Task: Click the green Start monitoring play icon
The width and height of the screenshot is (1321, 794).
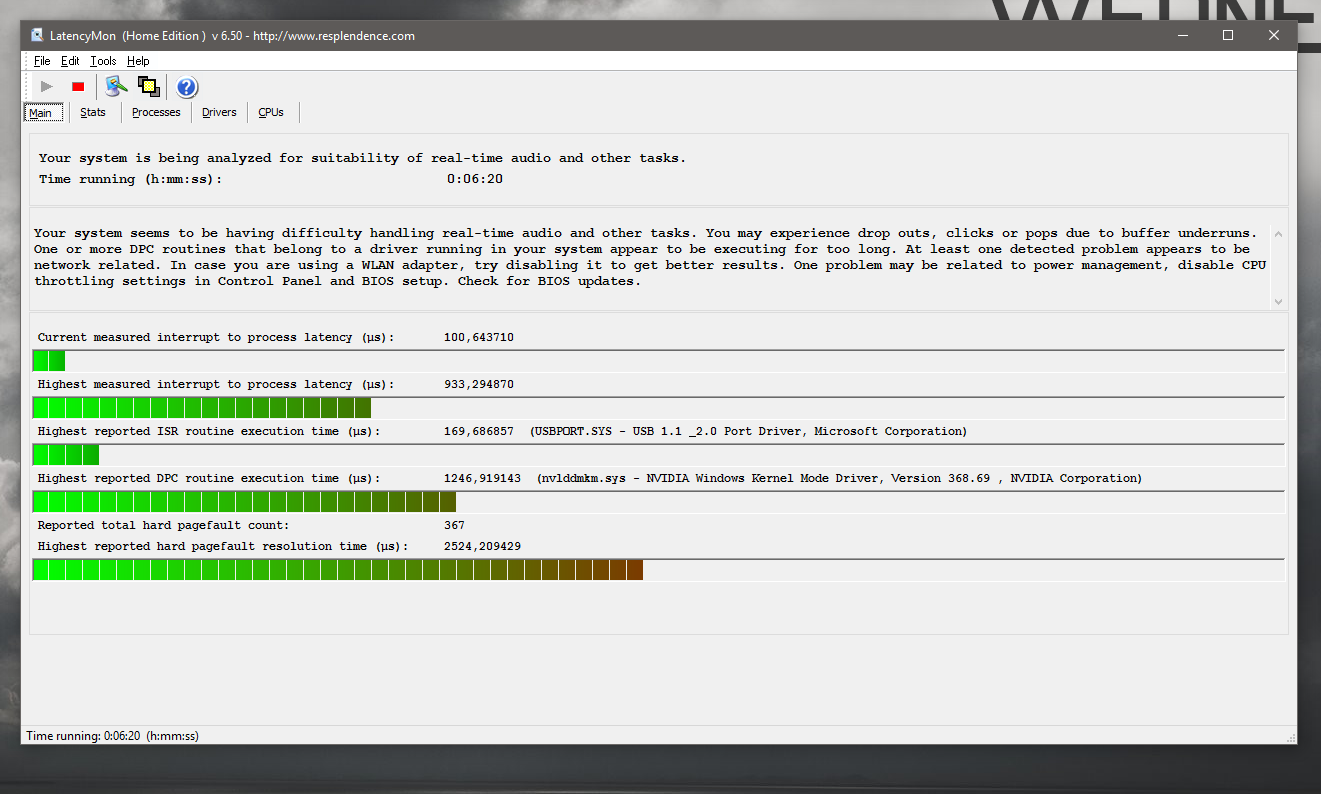Action: pyautogui.click(x=46, y=87)
